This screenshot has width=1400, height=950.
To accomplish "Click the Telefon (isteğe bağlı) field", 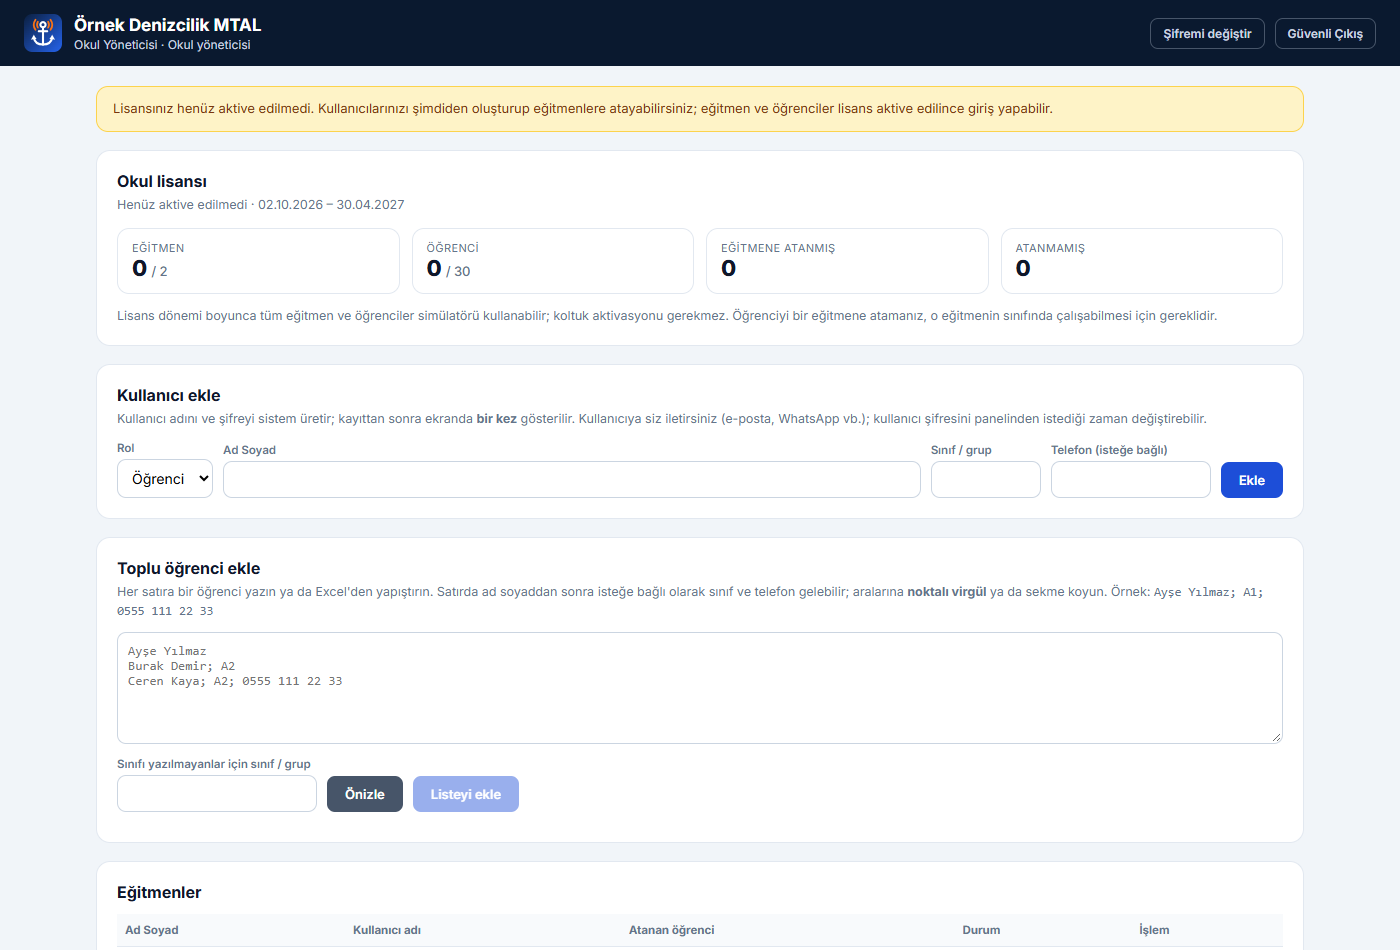I will pos(1131,480).
